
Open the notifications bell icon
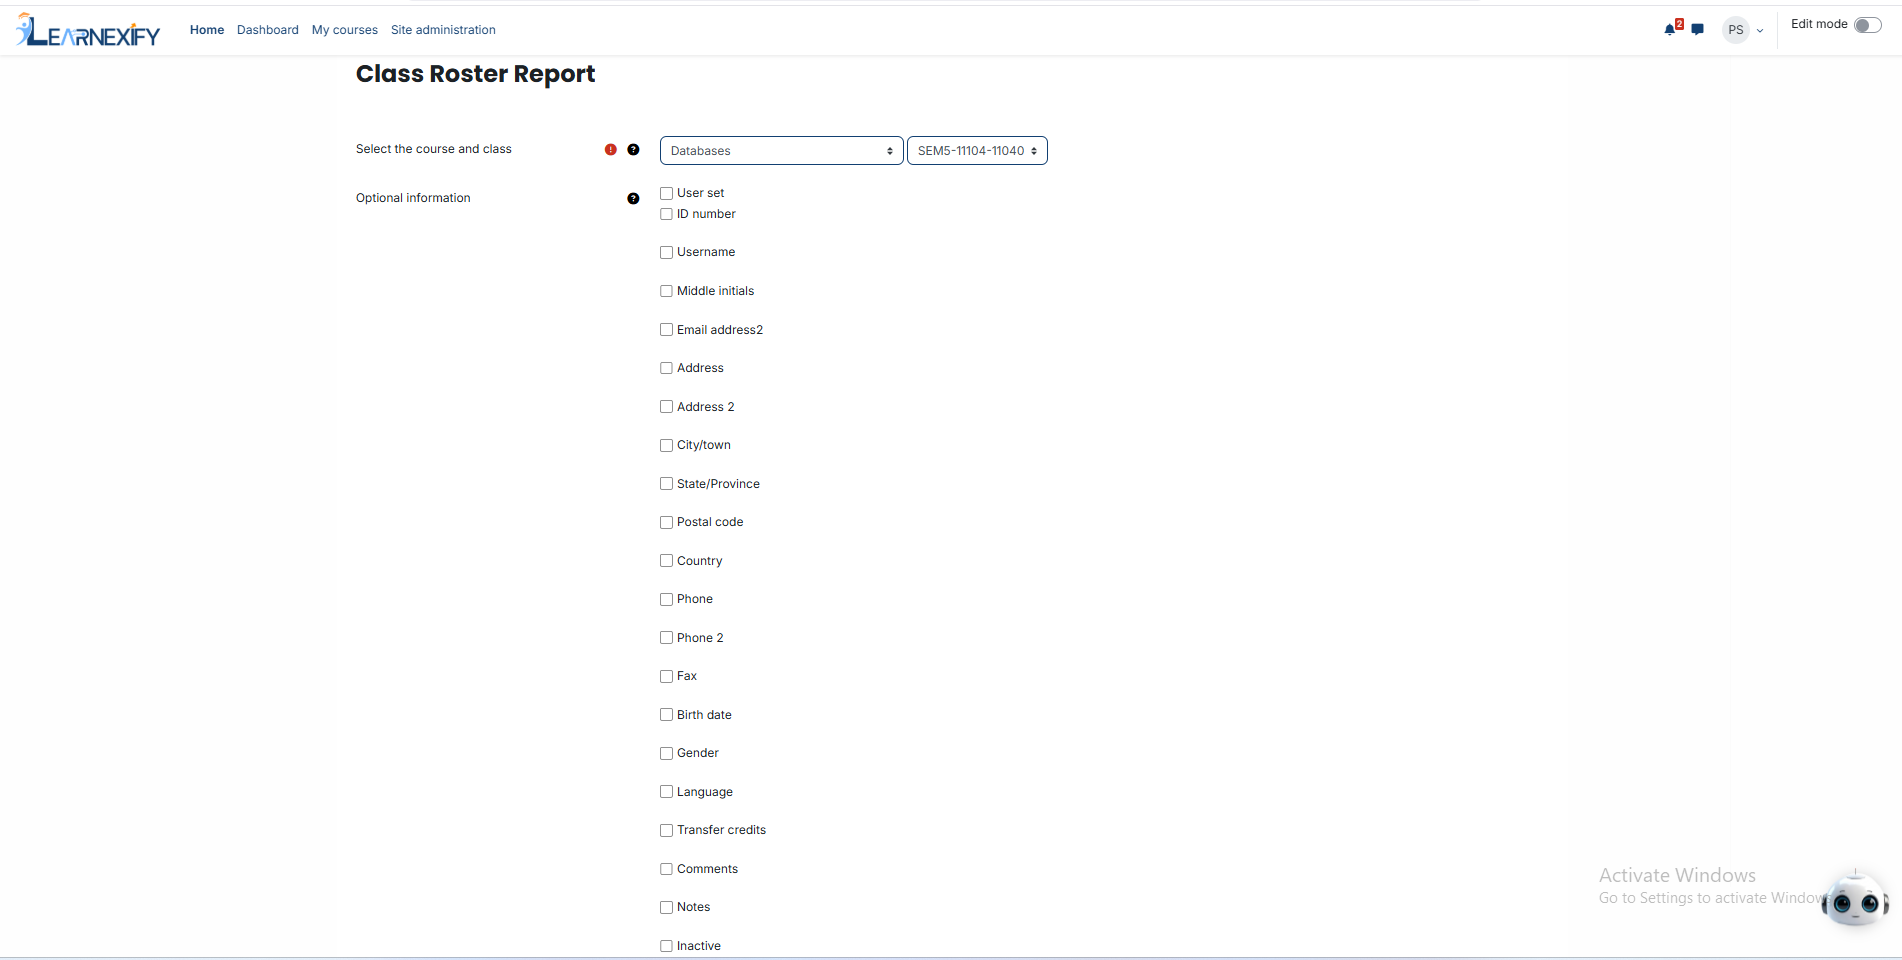click(x=1670, y=29)
